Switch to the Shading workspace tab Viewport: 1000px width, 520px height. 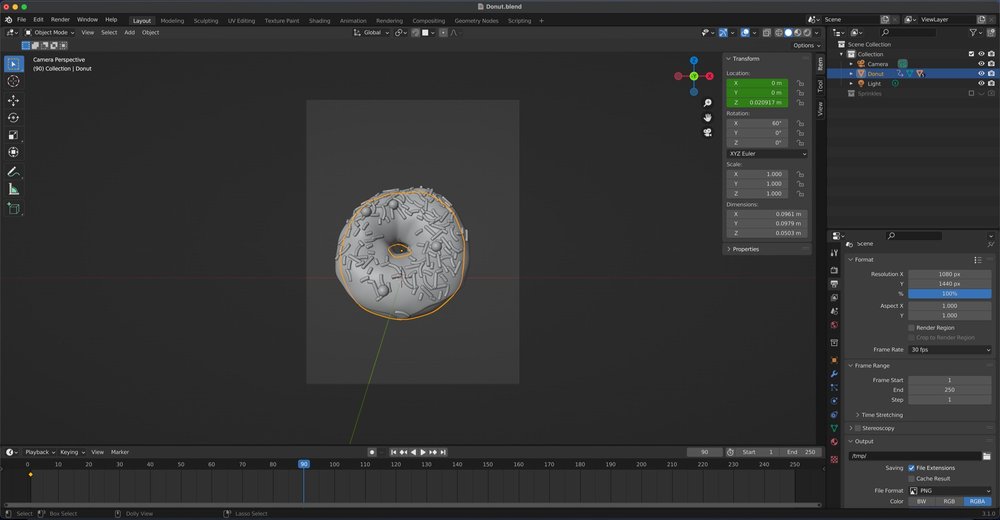[320, 21]
